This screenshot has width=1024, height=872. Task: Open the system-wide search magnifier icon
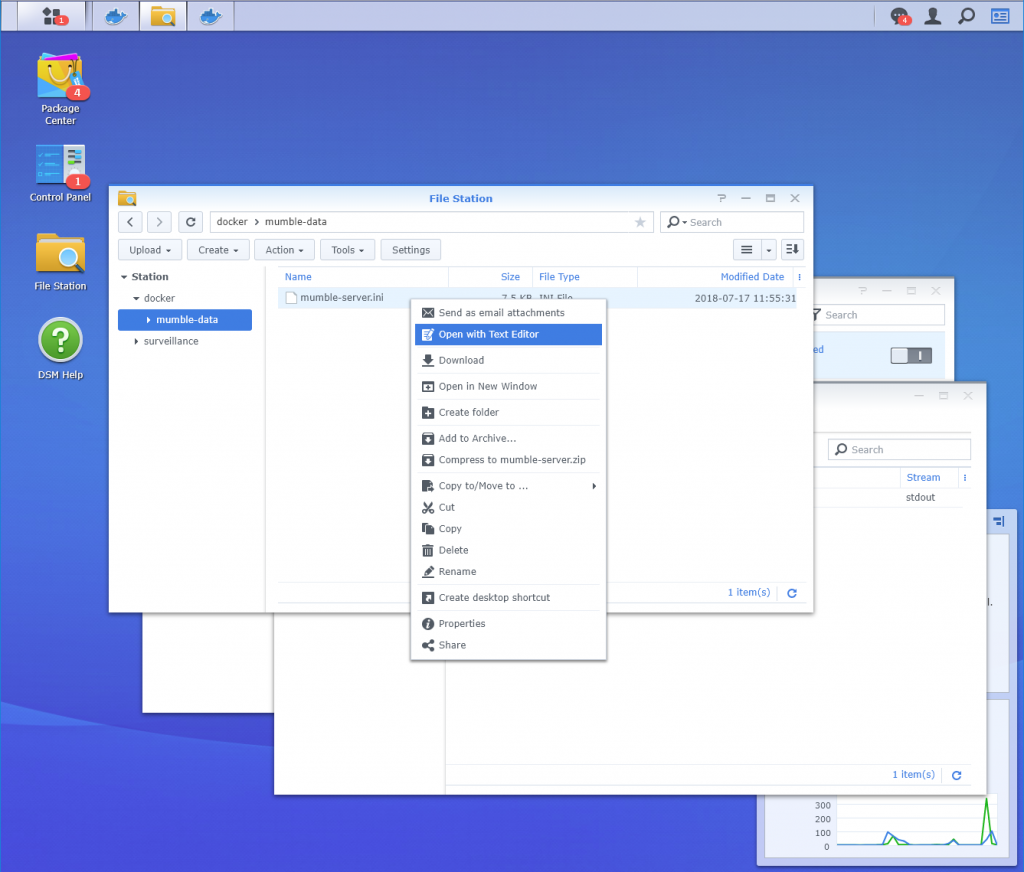(x=966, y=16)
